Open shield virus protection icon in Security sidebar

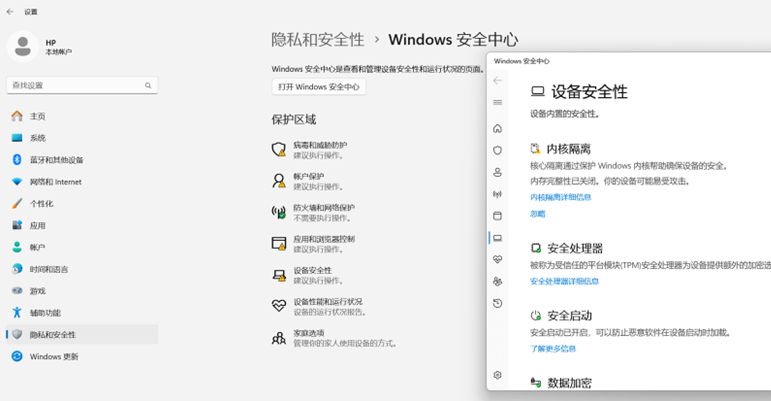pyautogui.click(x=498, y=150)
